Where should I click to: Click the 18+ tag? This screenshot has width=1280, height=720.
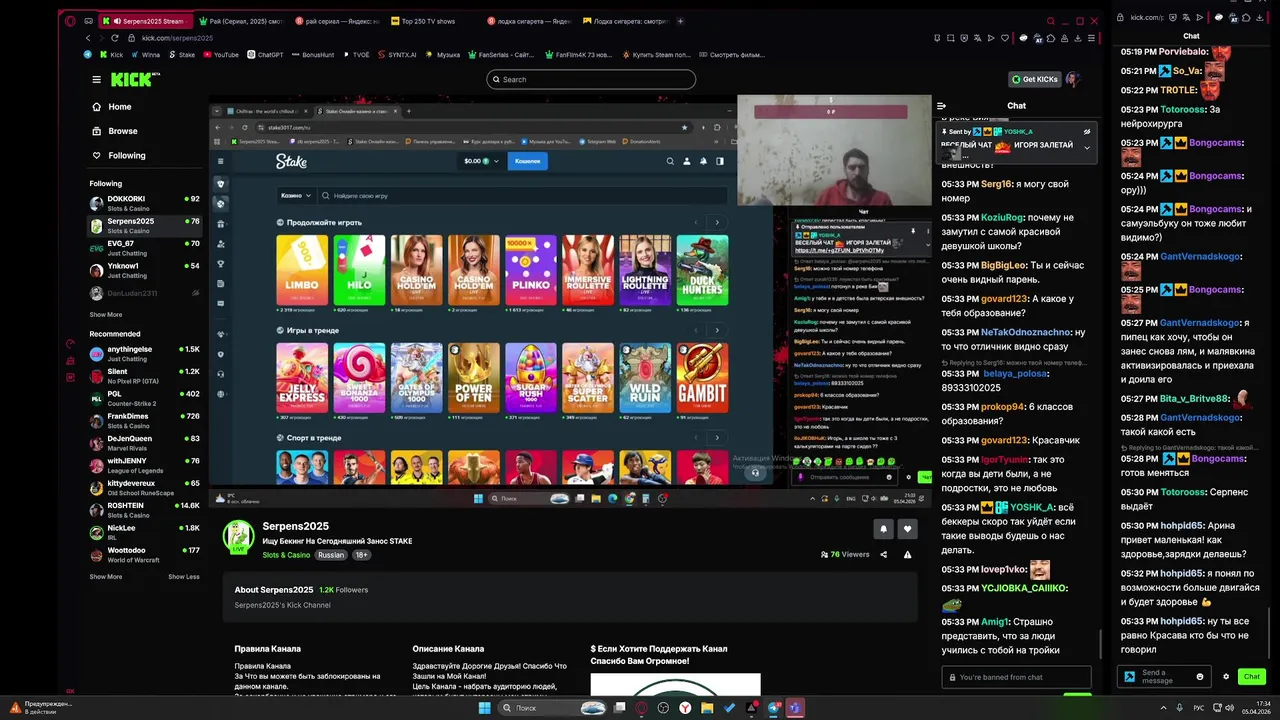(361, 555)
